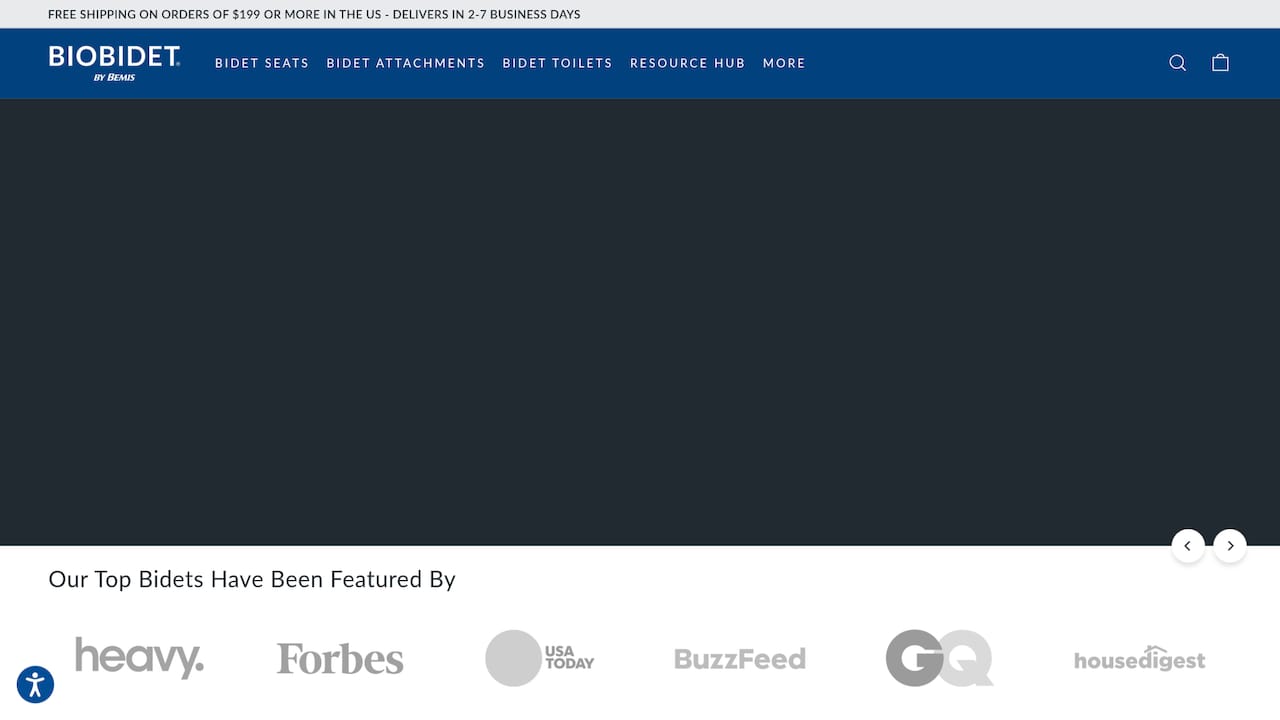Navigate to BIDET TOILETS

click(x=557, y=63)
